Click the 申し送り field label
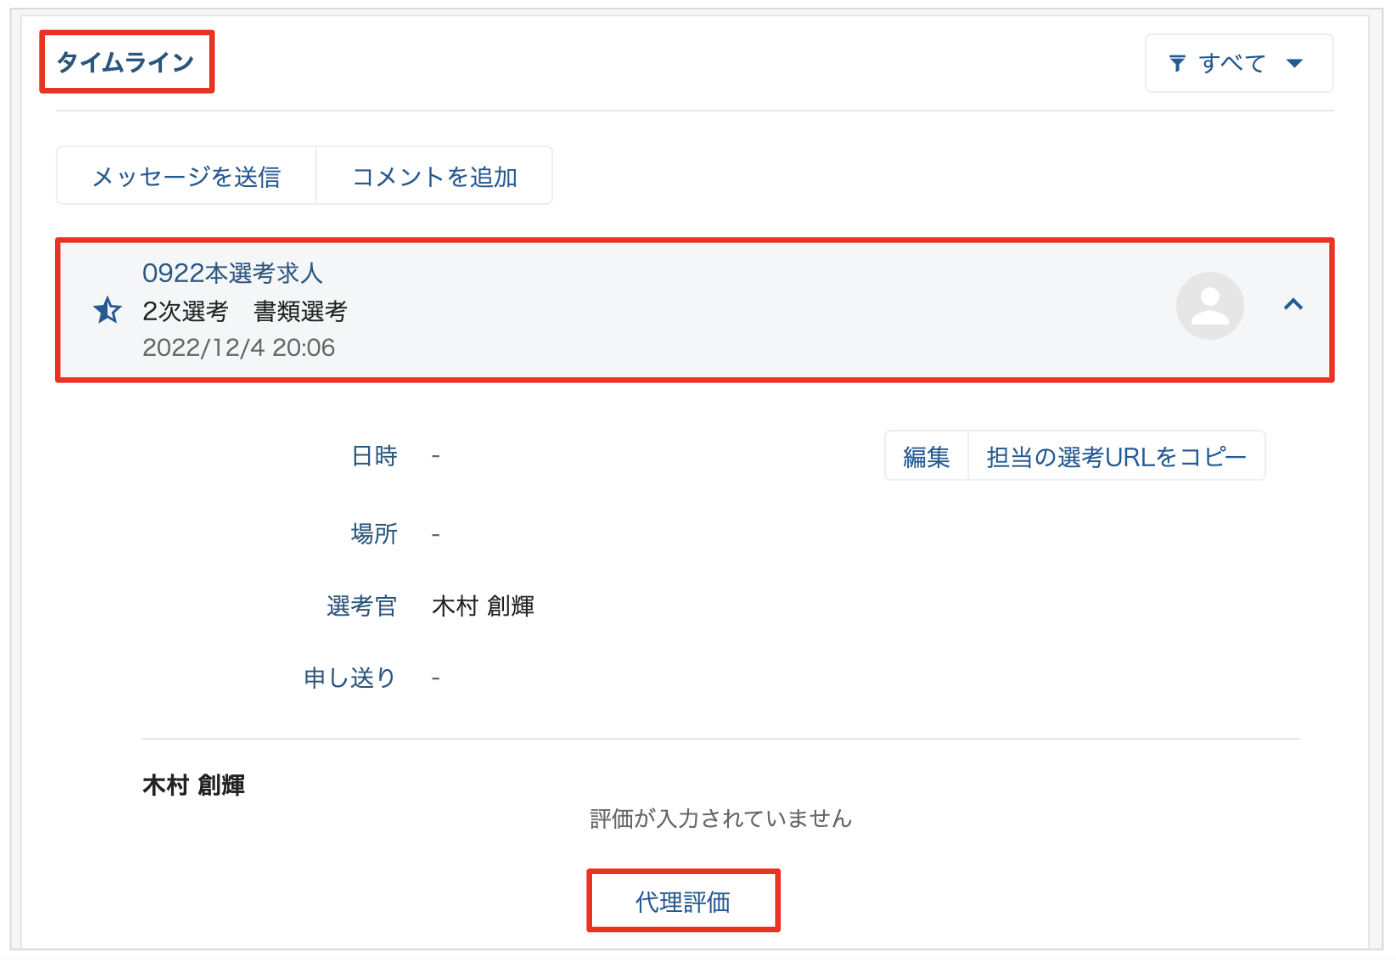This screenshot has width=1396, height=960. point(350,679)
